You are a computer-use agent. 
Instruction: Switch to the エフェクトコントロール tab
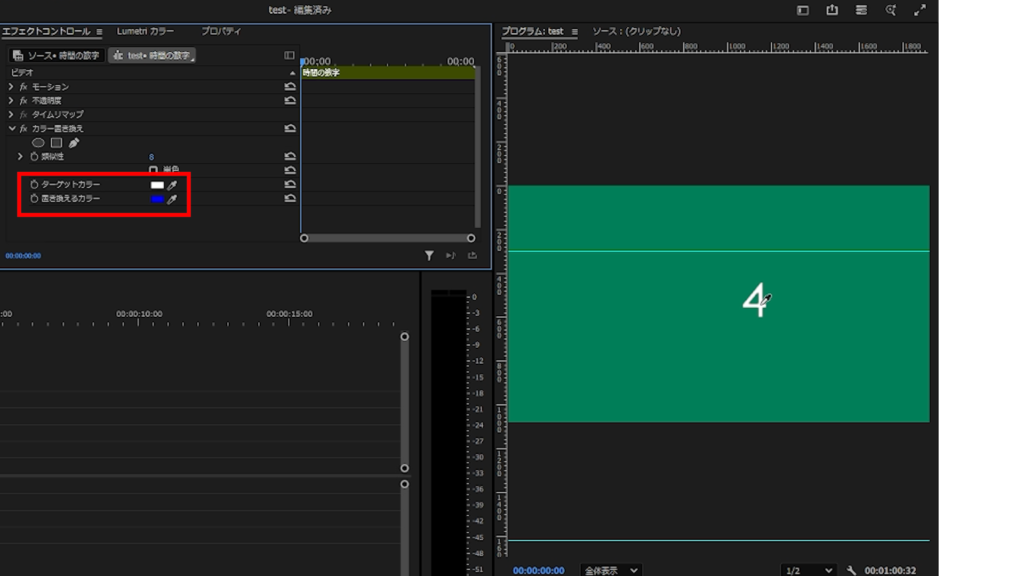46,31
